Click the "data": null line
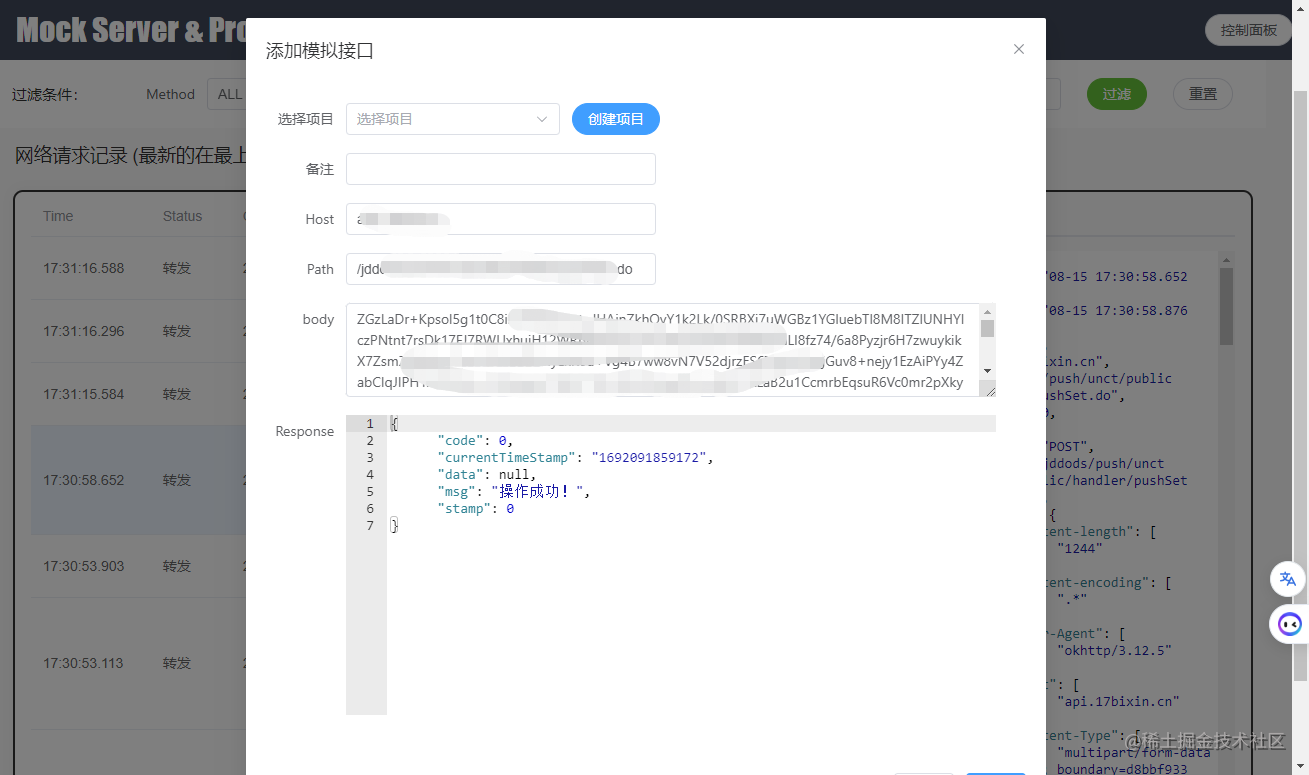Viewport: 1309px width, 775px height. click(487, 475)
